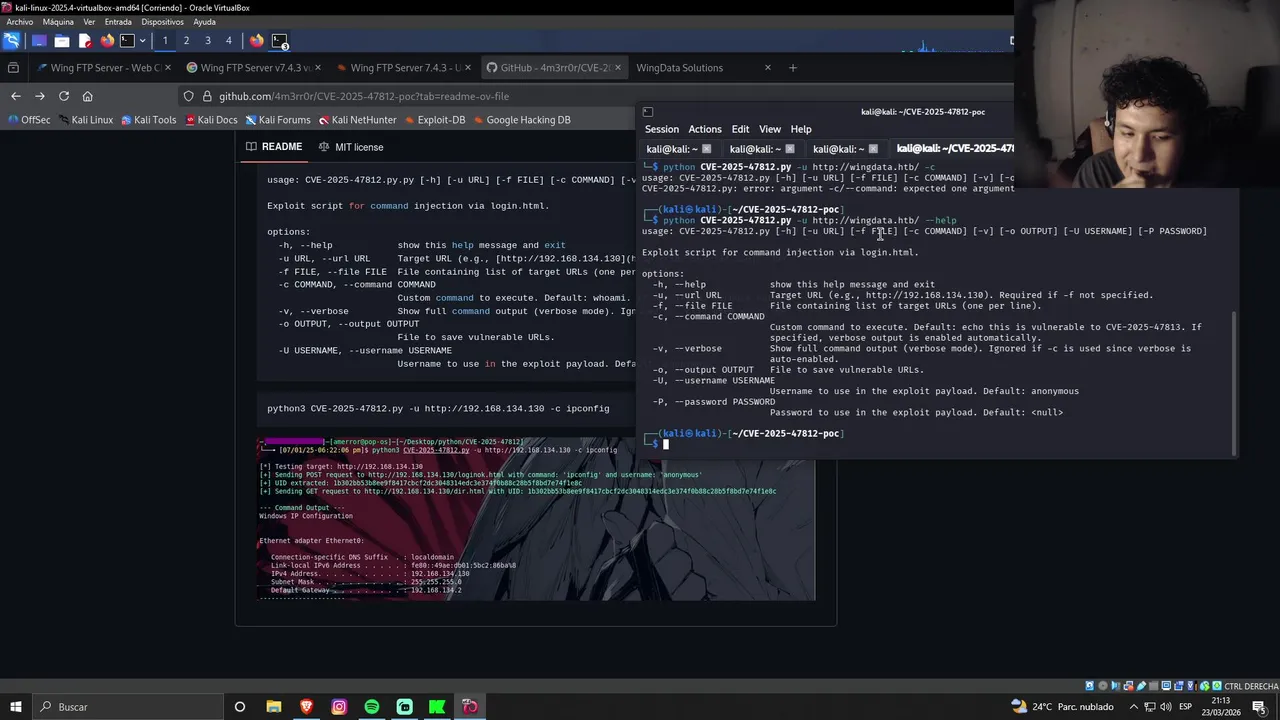
Task: Select the README tab on GitHub
Action: point(274,147)
